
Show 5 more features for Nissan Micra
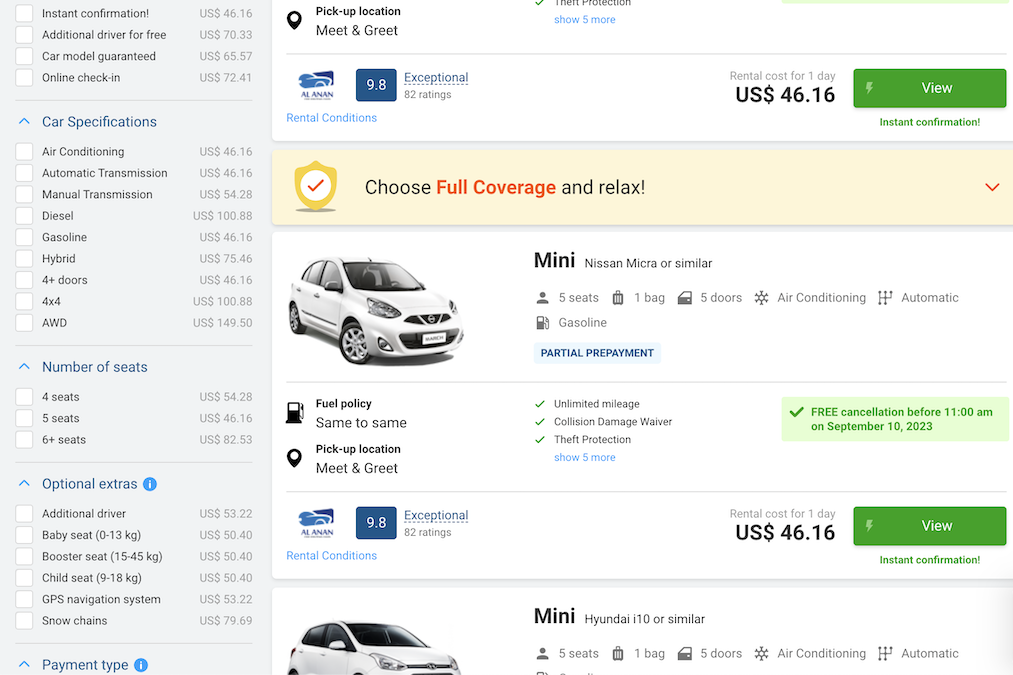[584, 457]
